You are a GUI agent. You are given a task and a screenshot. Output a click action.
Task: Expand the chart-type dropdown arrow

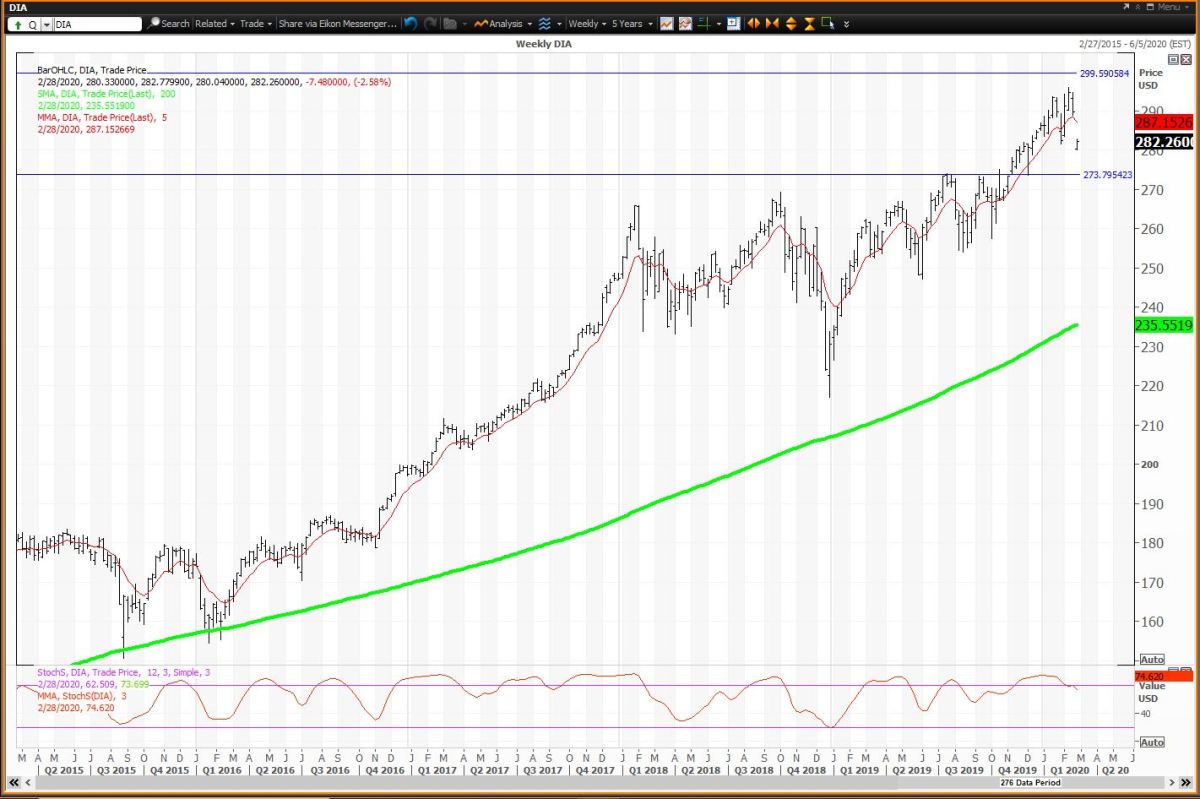[x=559, y=23]
